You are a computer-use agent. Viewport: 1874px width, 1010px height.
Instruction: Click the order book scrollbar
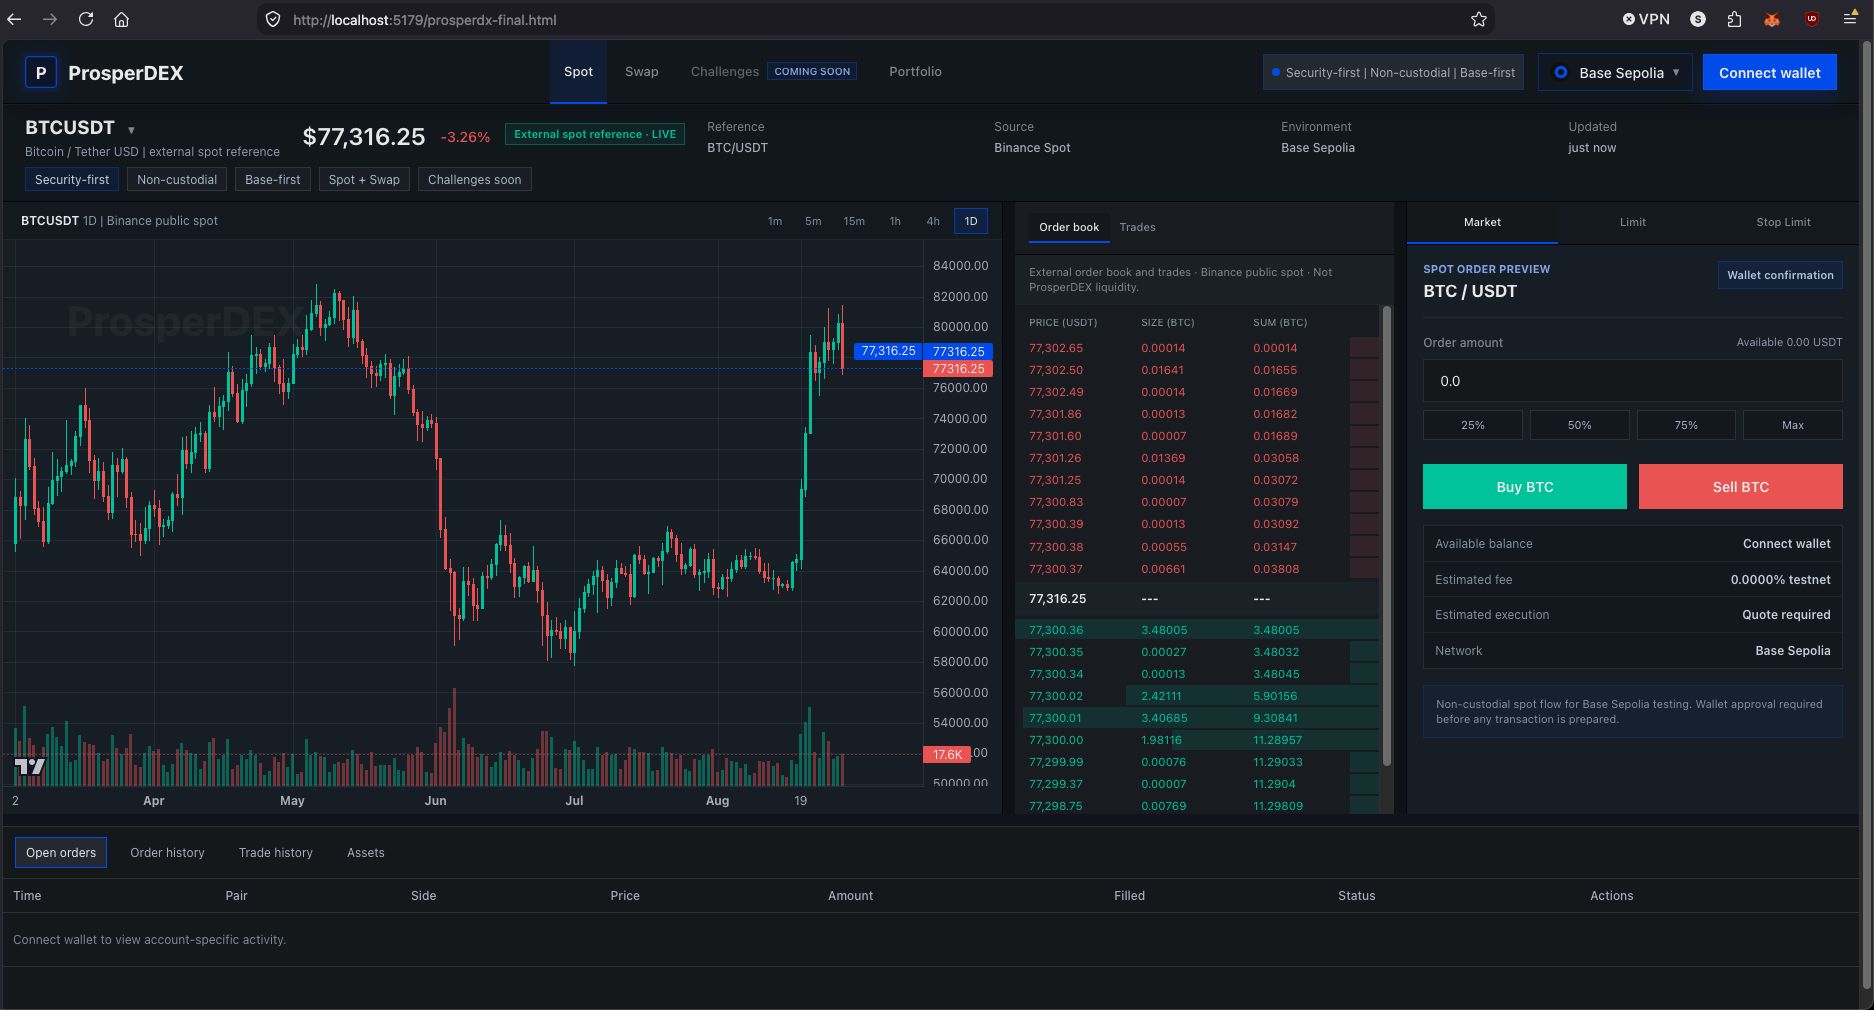pyautogui.click(x=1387, y=535)
